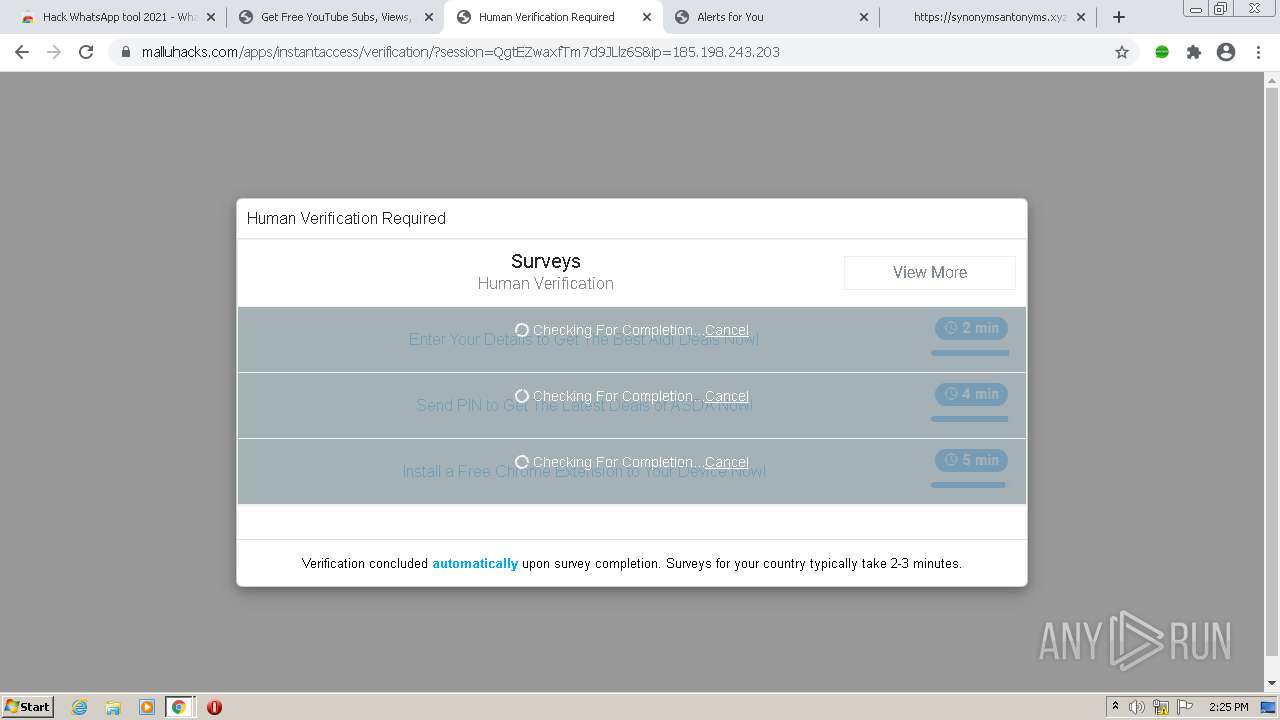Close the Get Free YouTube Subs tab
Viewport: 1280px width, 720px height.
[429, 17]
